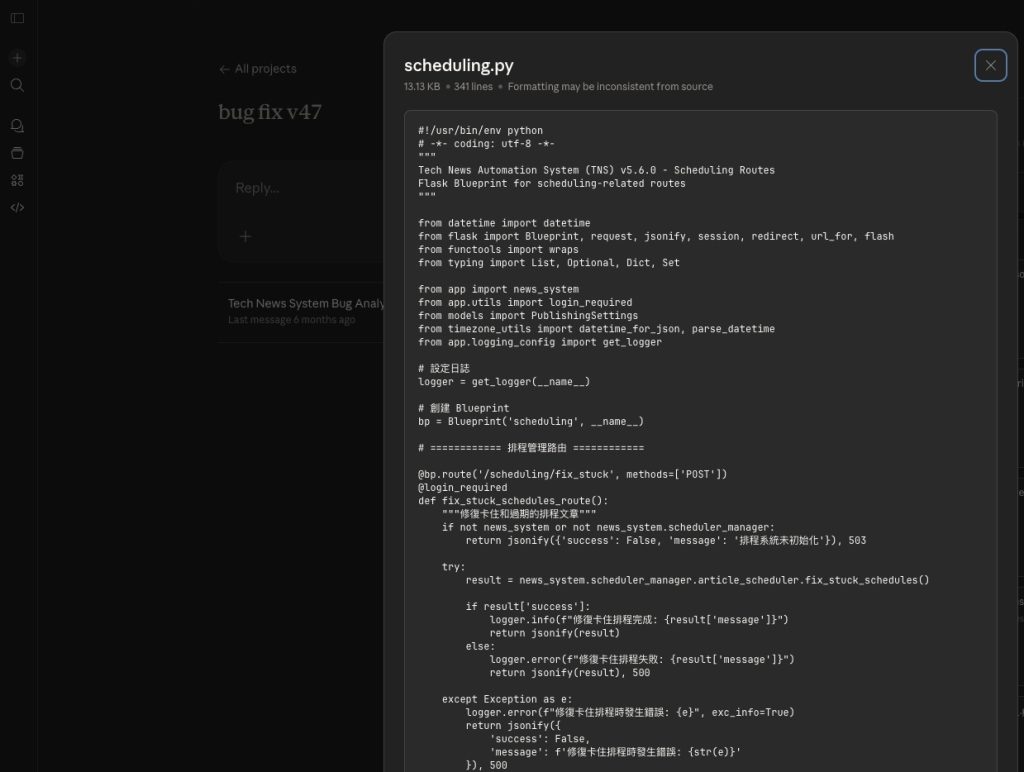Start a new chat with the plus icon
Image resolution: width=1024 pixels, height=772 pixels.
(x=16, y=58)
